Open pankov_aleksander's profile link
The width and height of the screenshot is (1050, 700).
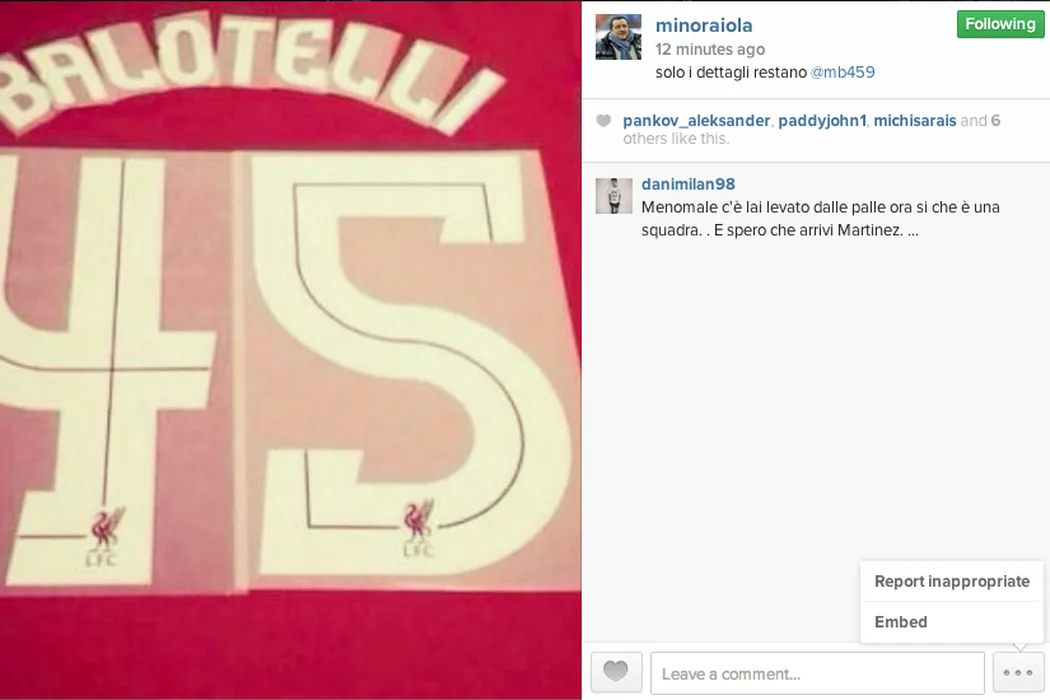tap(696, 121)
